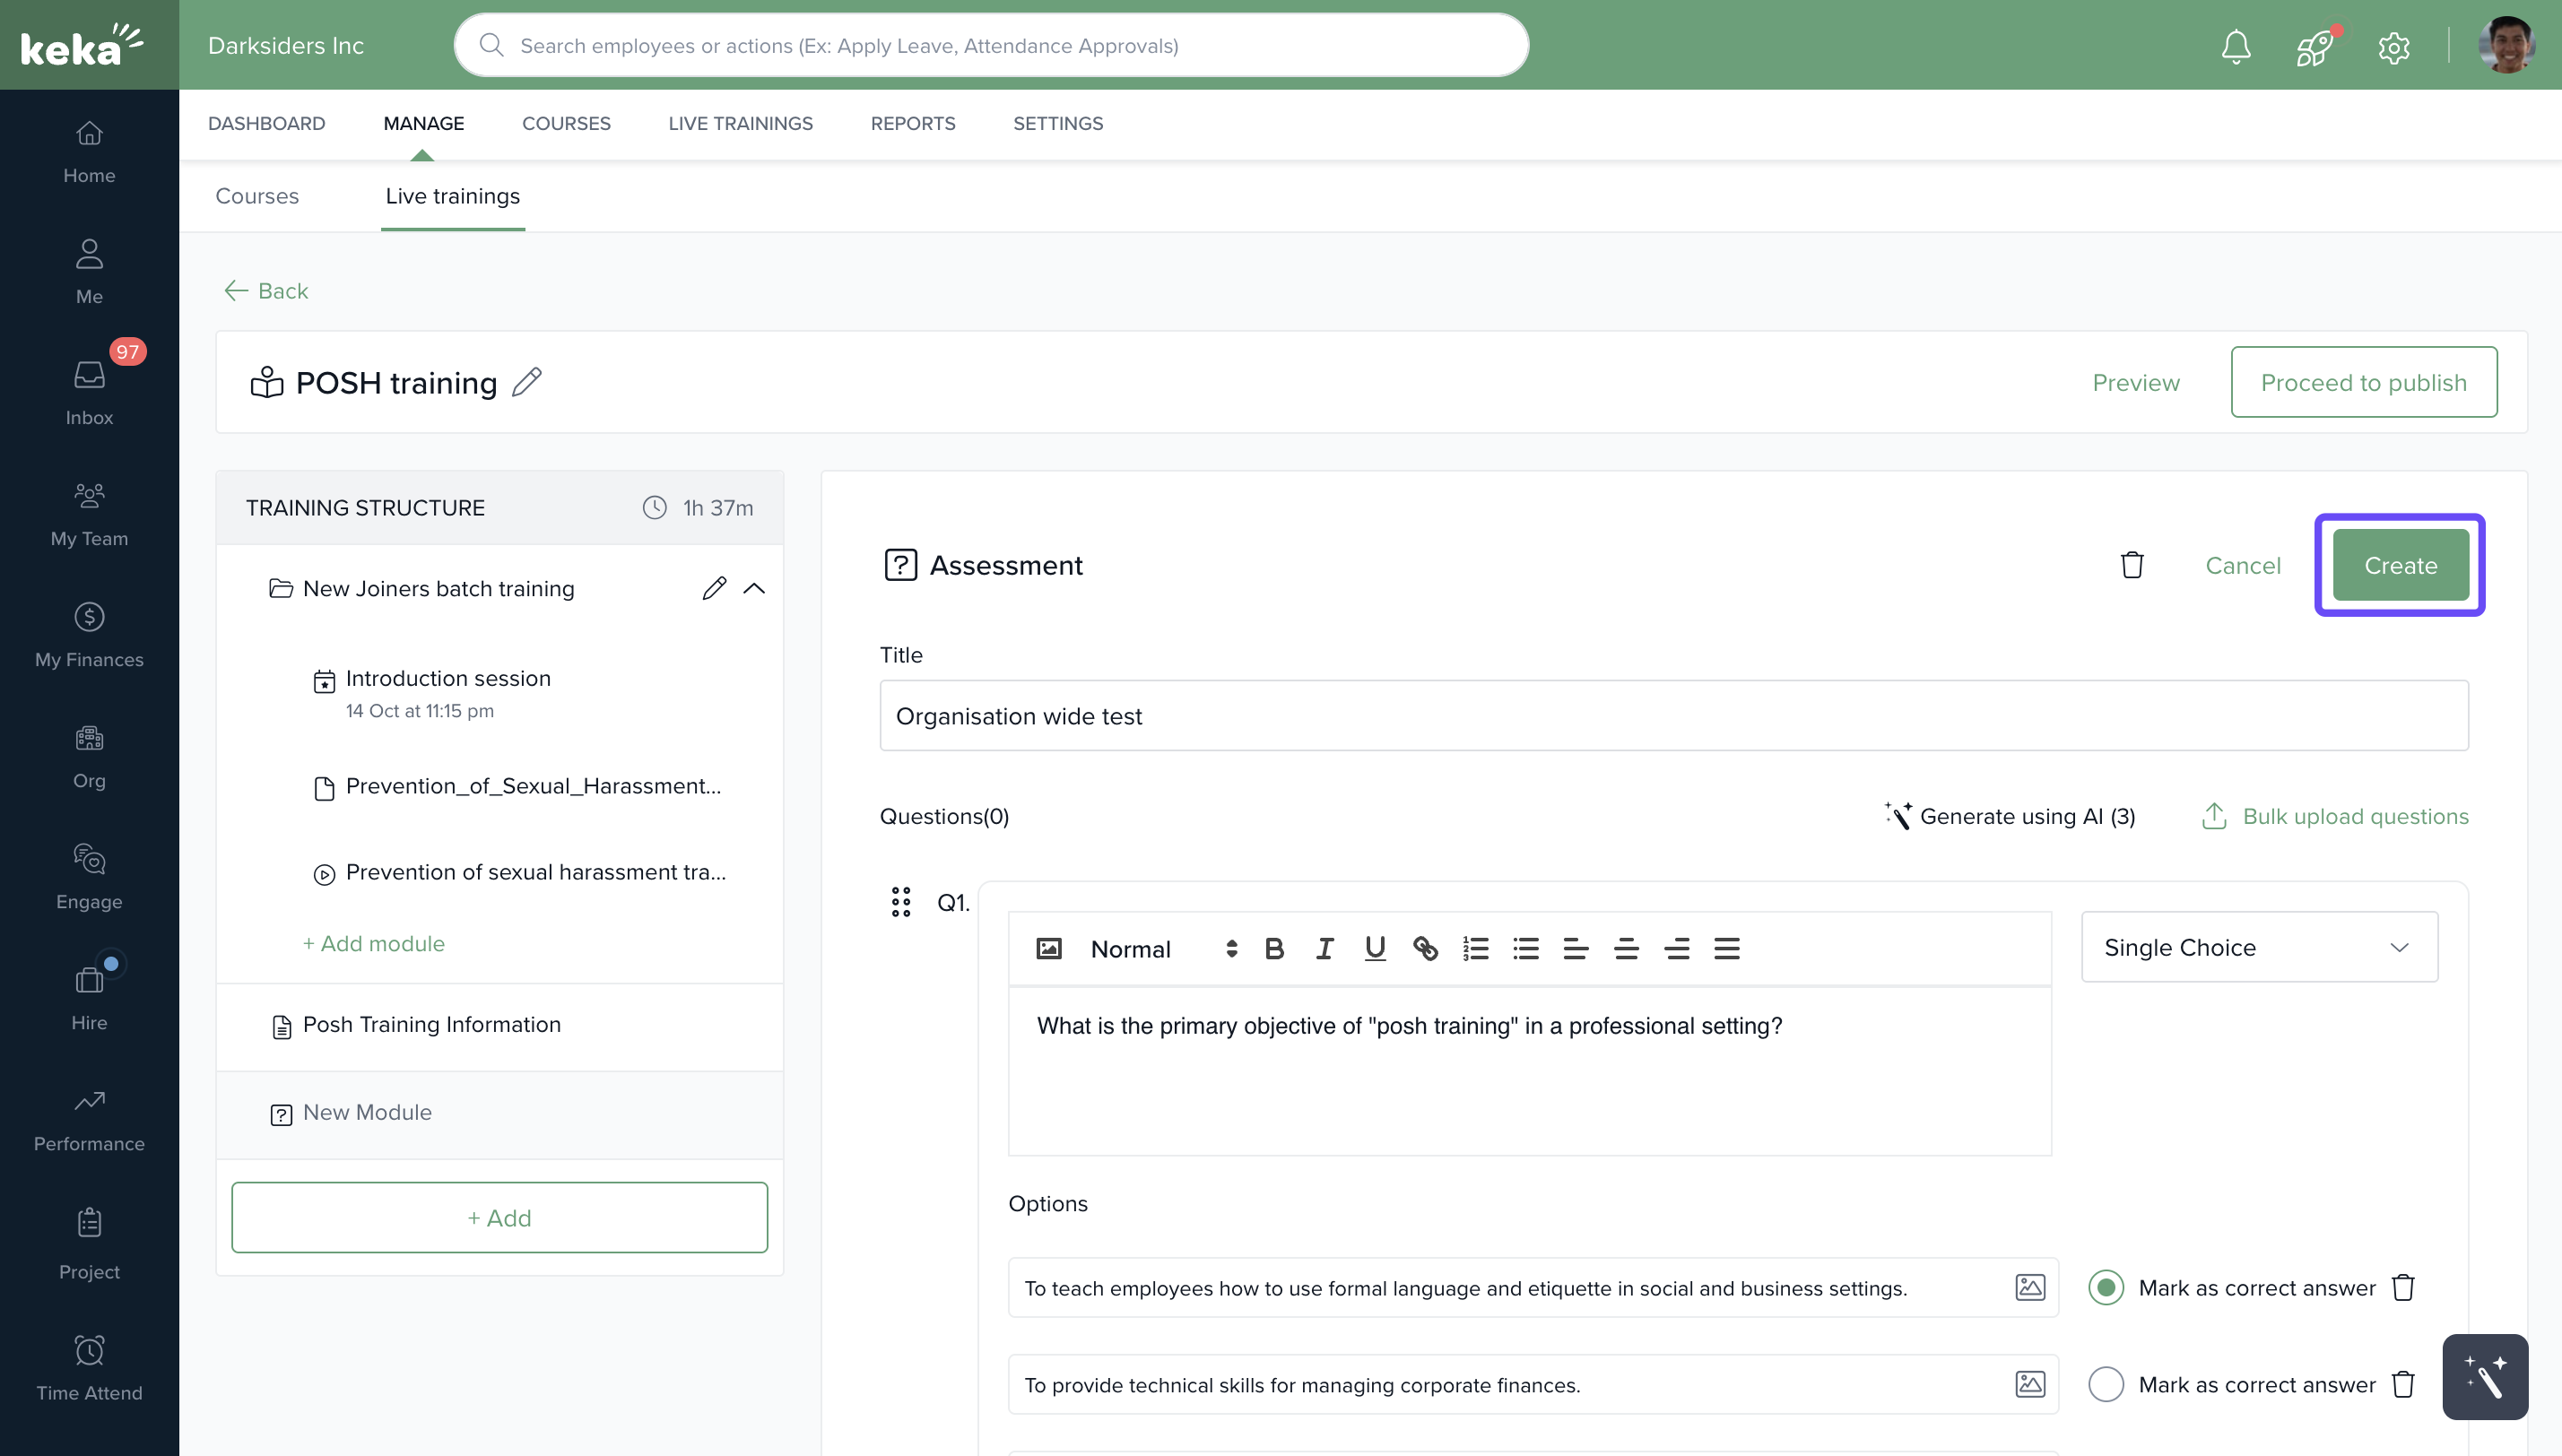Toggle underline formatting in editor
The width and height of the screenshot is (2562, 1456).
1375,948
